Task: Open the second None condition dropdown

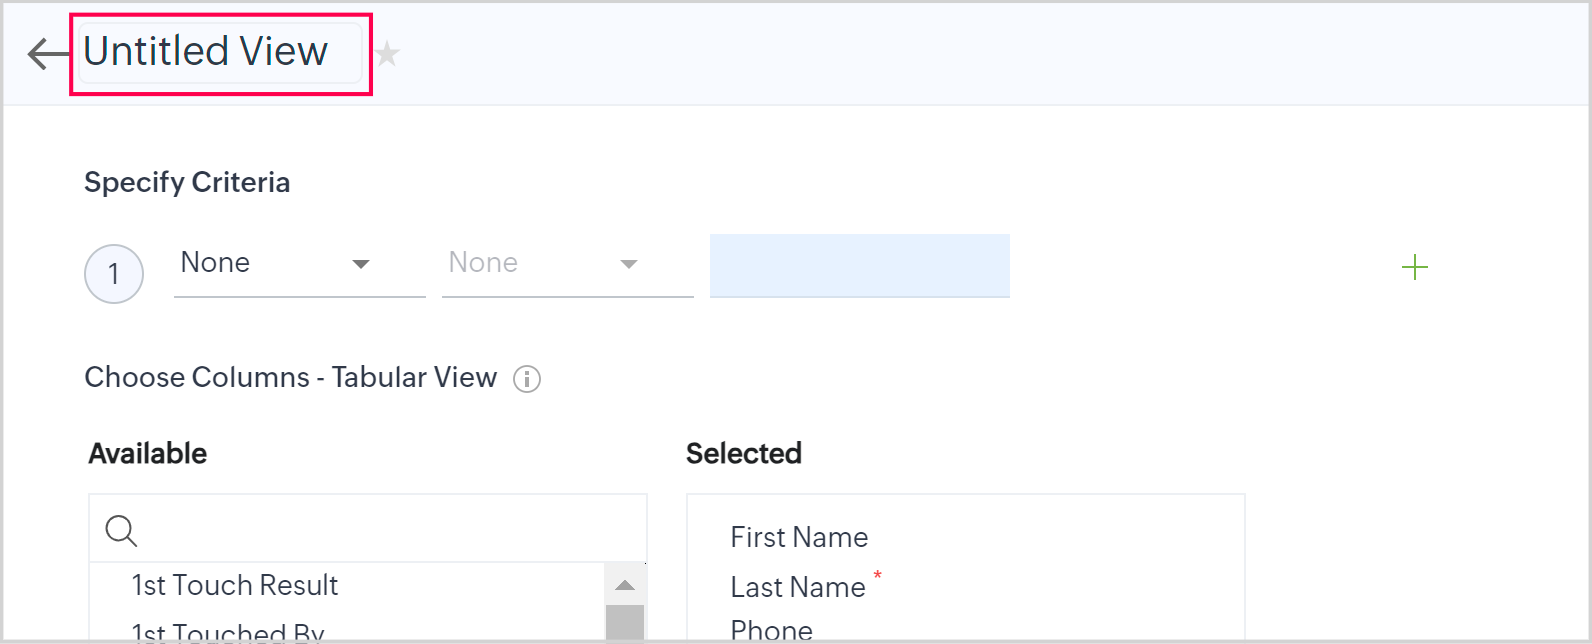Action: coord(567,264)
